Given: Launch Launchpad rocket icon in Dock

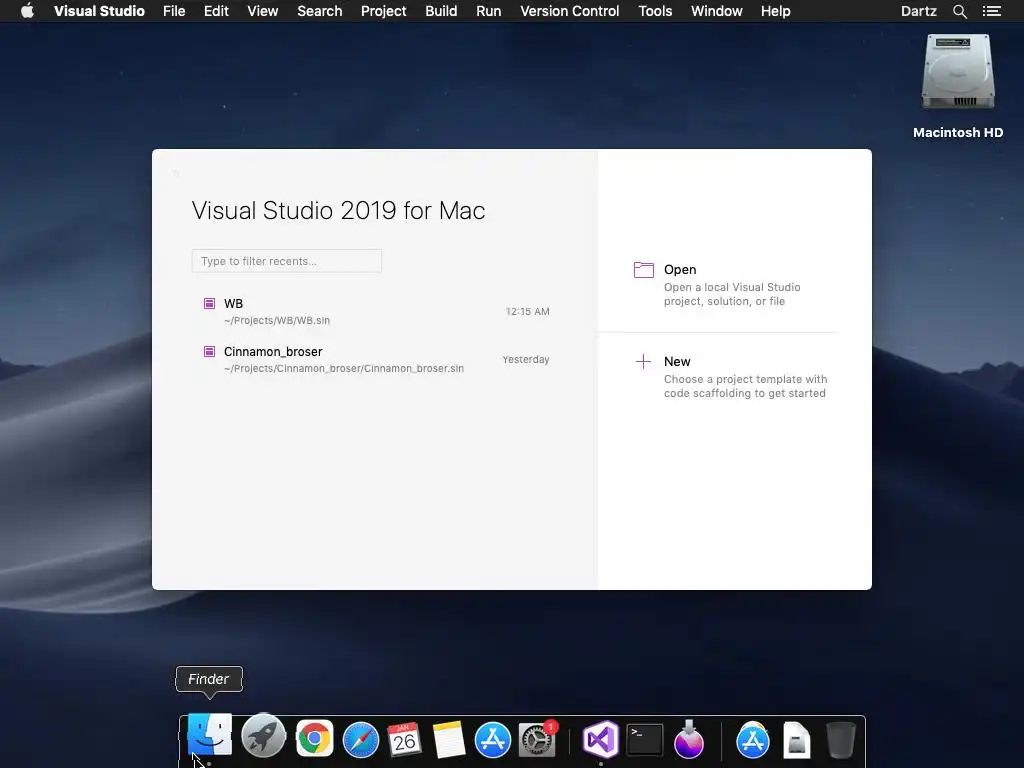Looking at the screenshot, I should click(263, 737).
